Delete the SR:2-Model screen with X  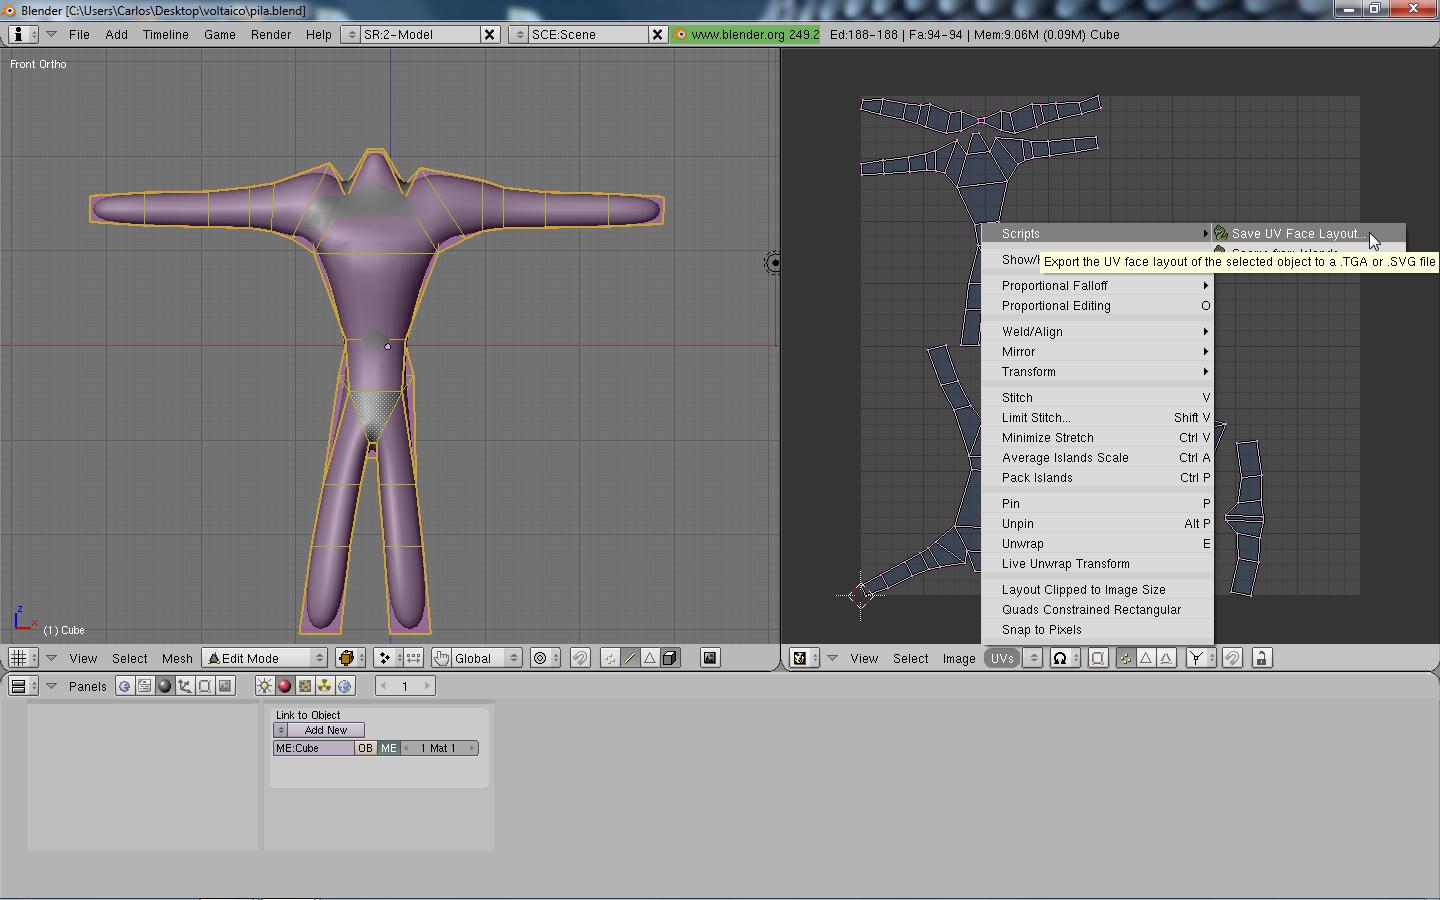[490, 34]
